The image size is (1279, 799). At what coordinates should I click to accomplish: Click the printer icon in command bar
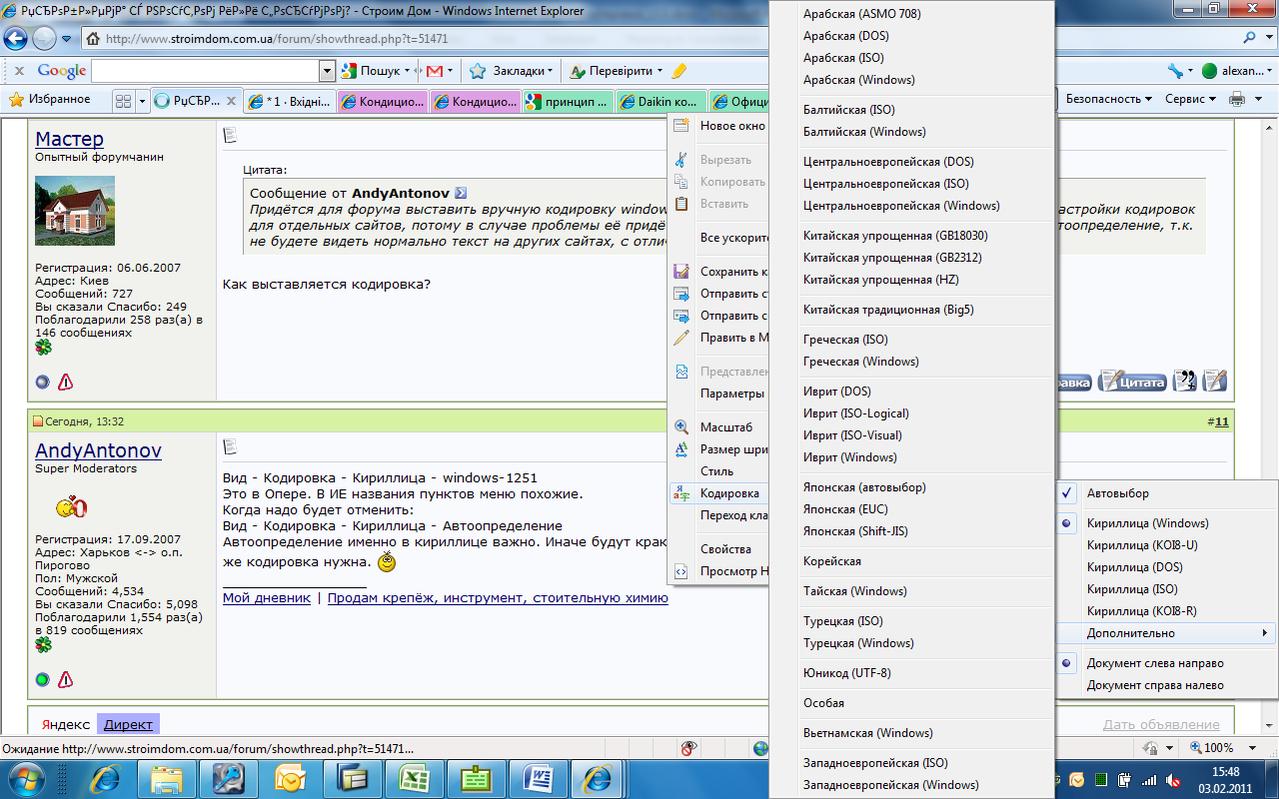coord(1237,99)
